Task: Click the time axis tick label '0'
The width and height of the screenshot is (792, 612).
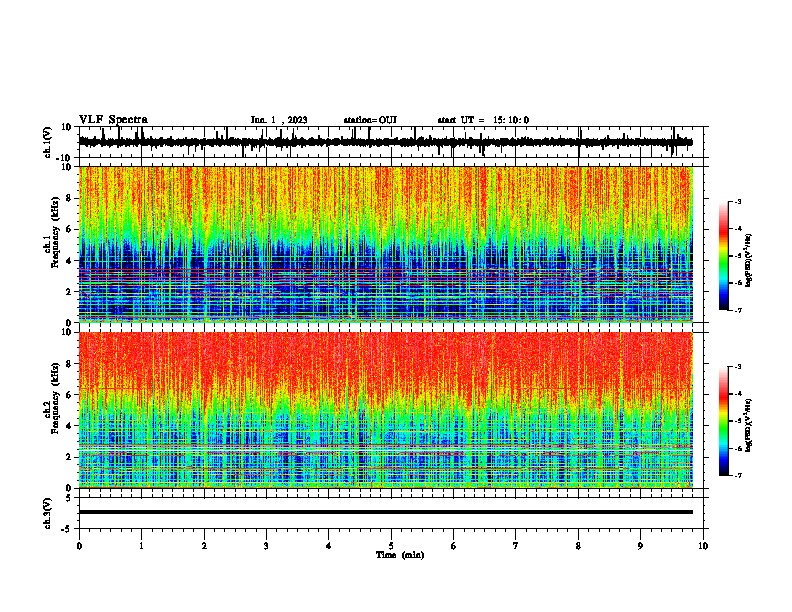Action: pyautogui.click(x=79, y=546)
